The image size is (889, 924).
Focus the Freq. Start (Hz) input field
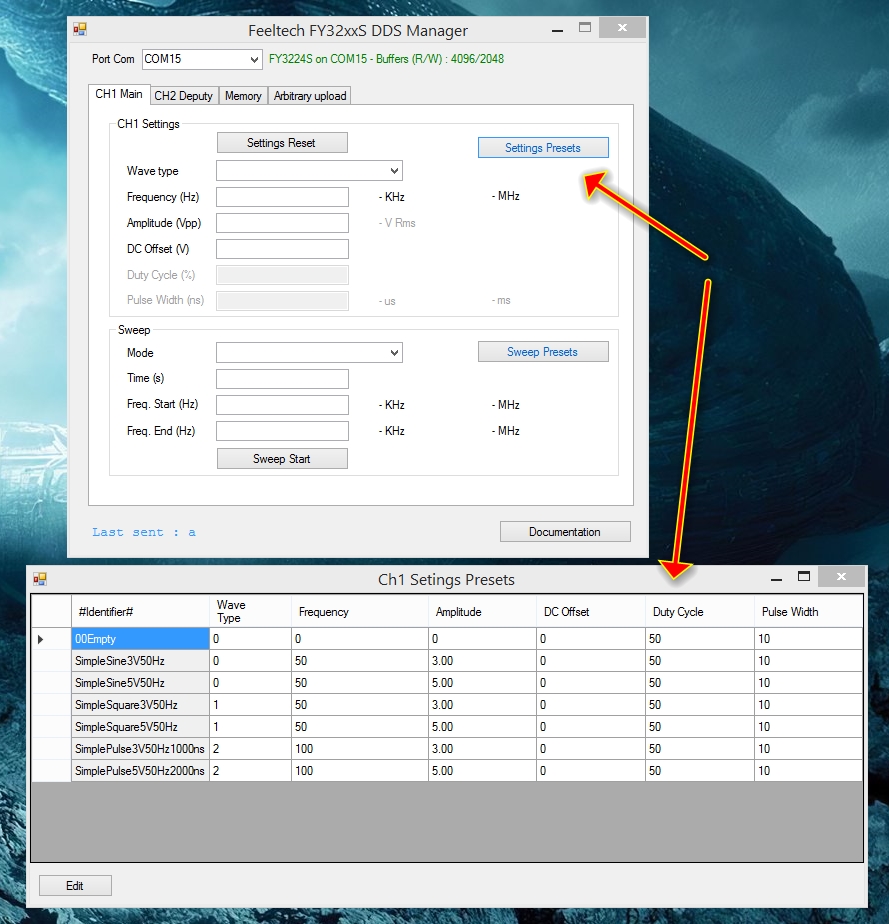pyautogui.click(x=282, y=405)
